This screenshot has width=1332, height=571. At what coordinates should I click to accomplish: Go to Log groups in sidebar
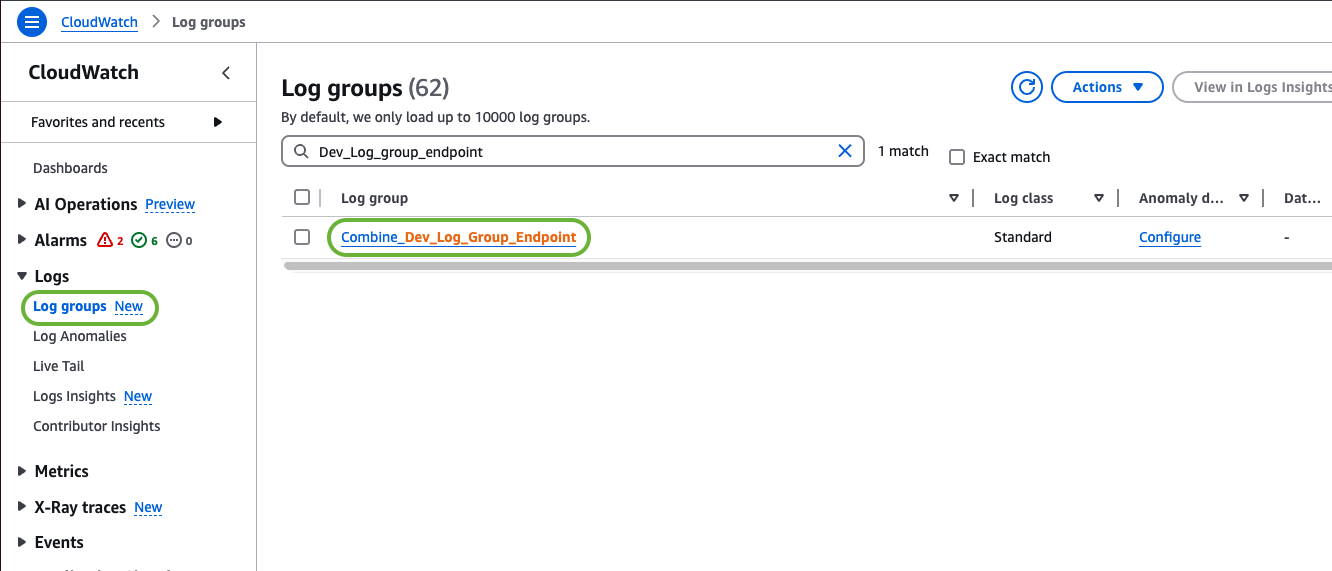[x=70, y=306]
